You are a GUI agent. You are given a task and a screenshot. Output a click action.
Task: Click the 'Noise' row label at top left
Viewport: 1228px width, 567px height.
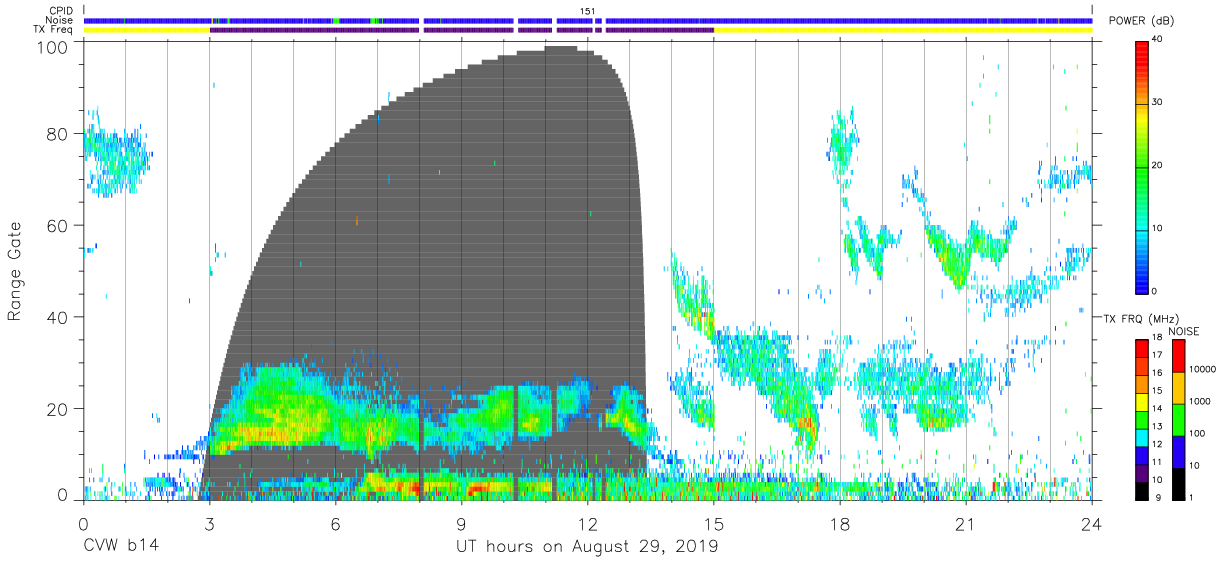[61, 20]
